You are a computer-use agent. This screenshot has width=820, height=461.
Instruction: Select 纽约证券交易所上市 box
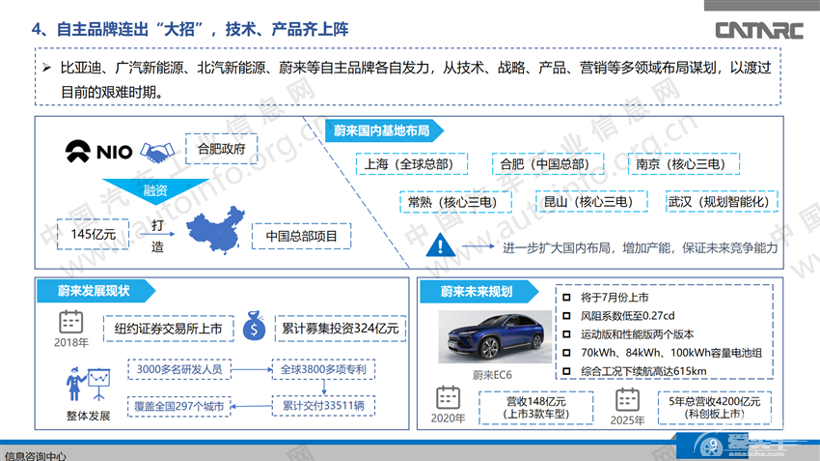[x=168, y=329]
